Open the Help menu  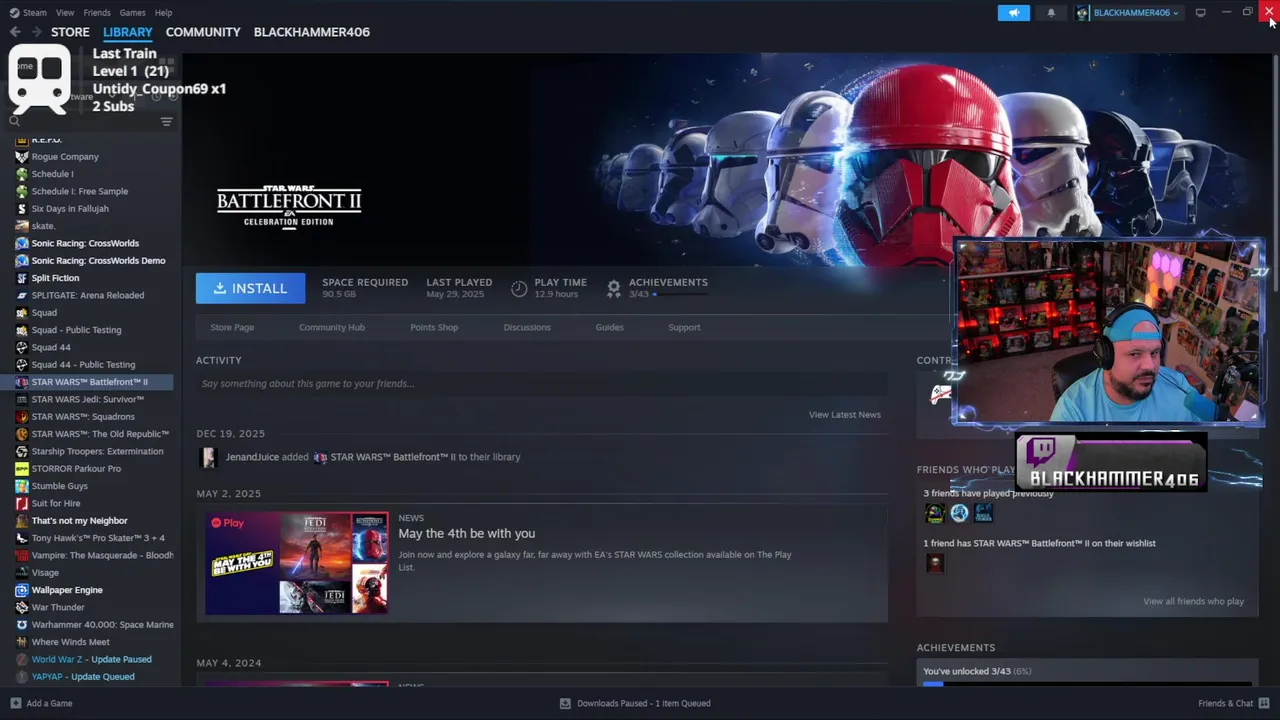(163, 13)
